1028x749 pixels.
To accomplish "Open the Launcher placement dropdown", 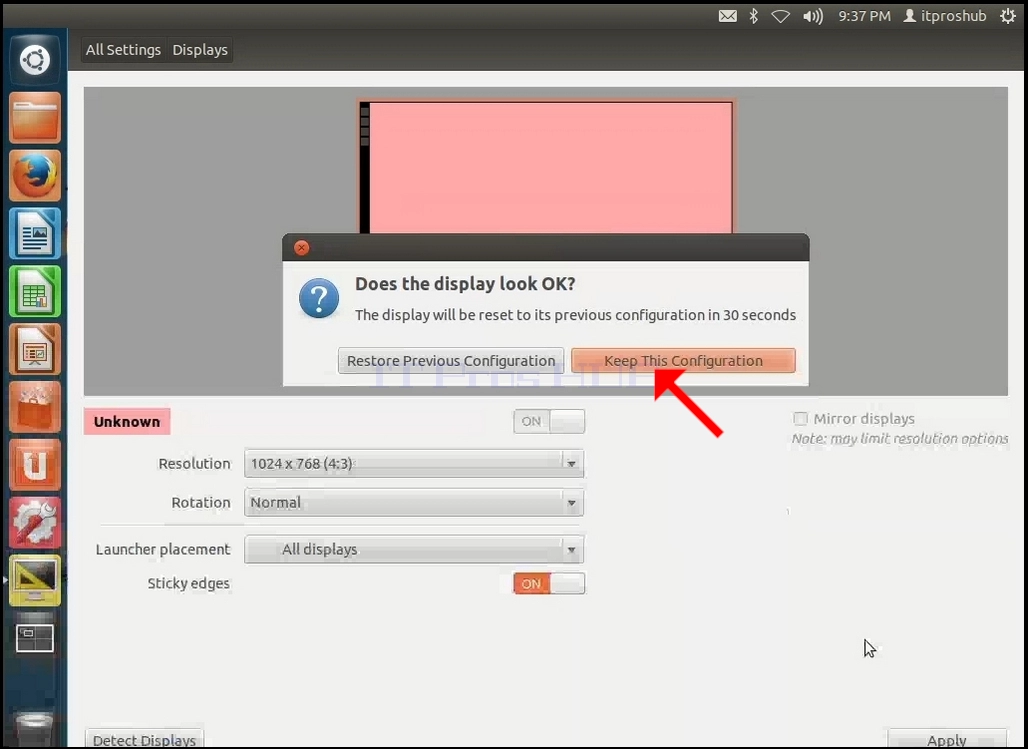I will [414, 550].
